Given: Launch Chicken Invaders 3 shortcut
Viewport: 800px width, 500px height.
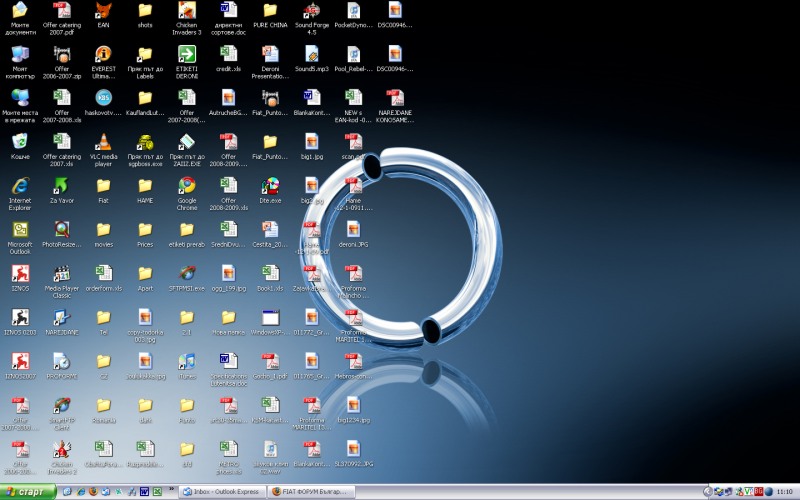Looking at the screenshot, I should click(187, 10).
